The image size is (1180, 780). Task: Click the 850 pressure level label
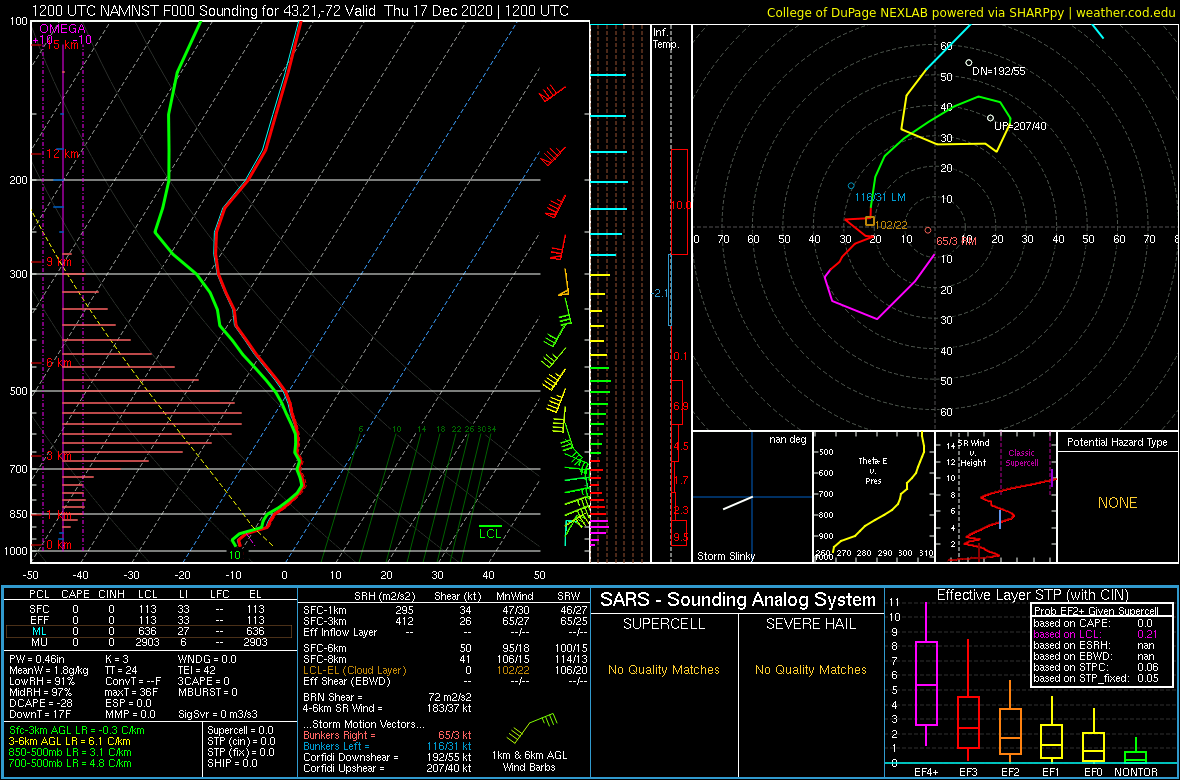(x=20, y=514)
